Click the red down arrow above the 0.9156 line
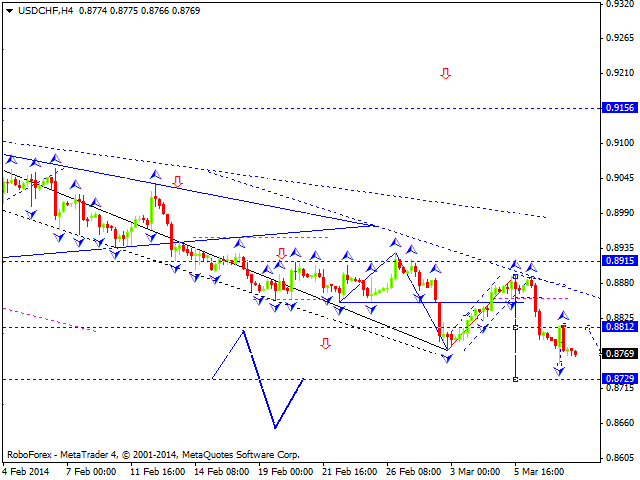The width and height of the screenshot is (640, 480). (446, 74)
